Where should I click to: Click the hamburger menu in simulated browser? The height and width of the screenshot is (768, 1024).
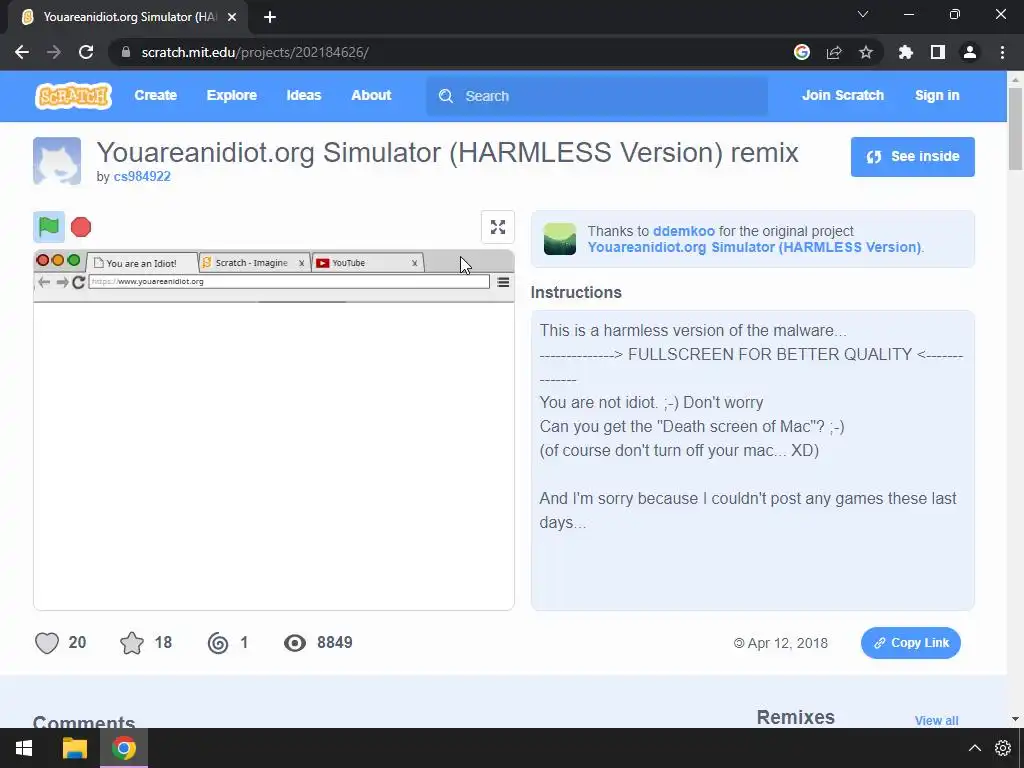pyautogui.click(x=503, y=282)
